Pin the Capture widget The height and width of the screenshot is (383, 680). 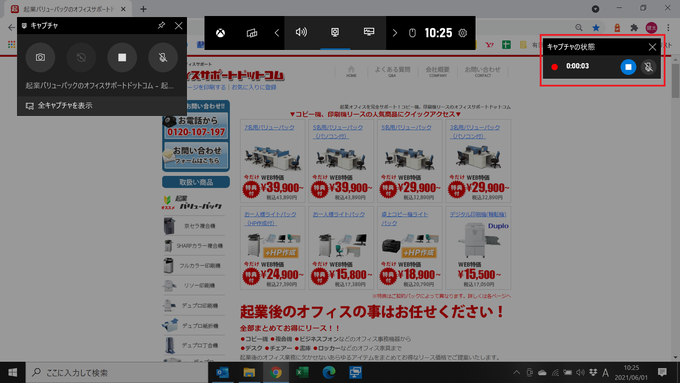(x=161, y=26)
